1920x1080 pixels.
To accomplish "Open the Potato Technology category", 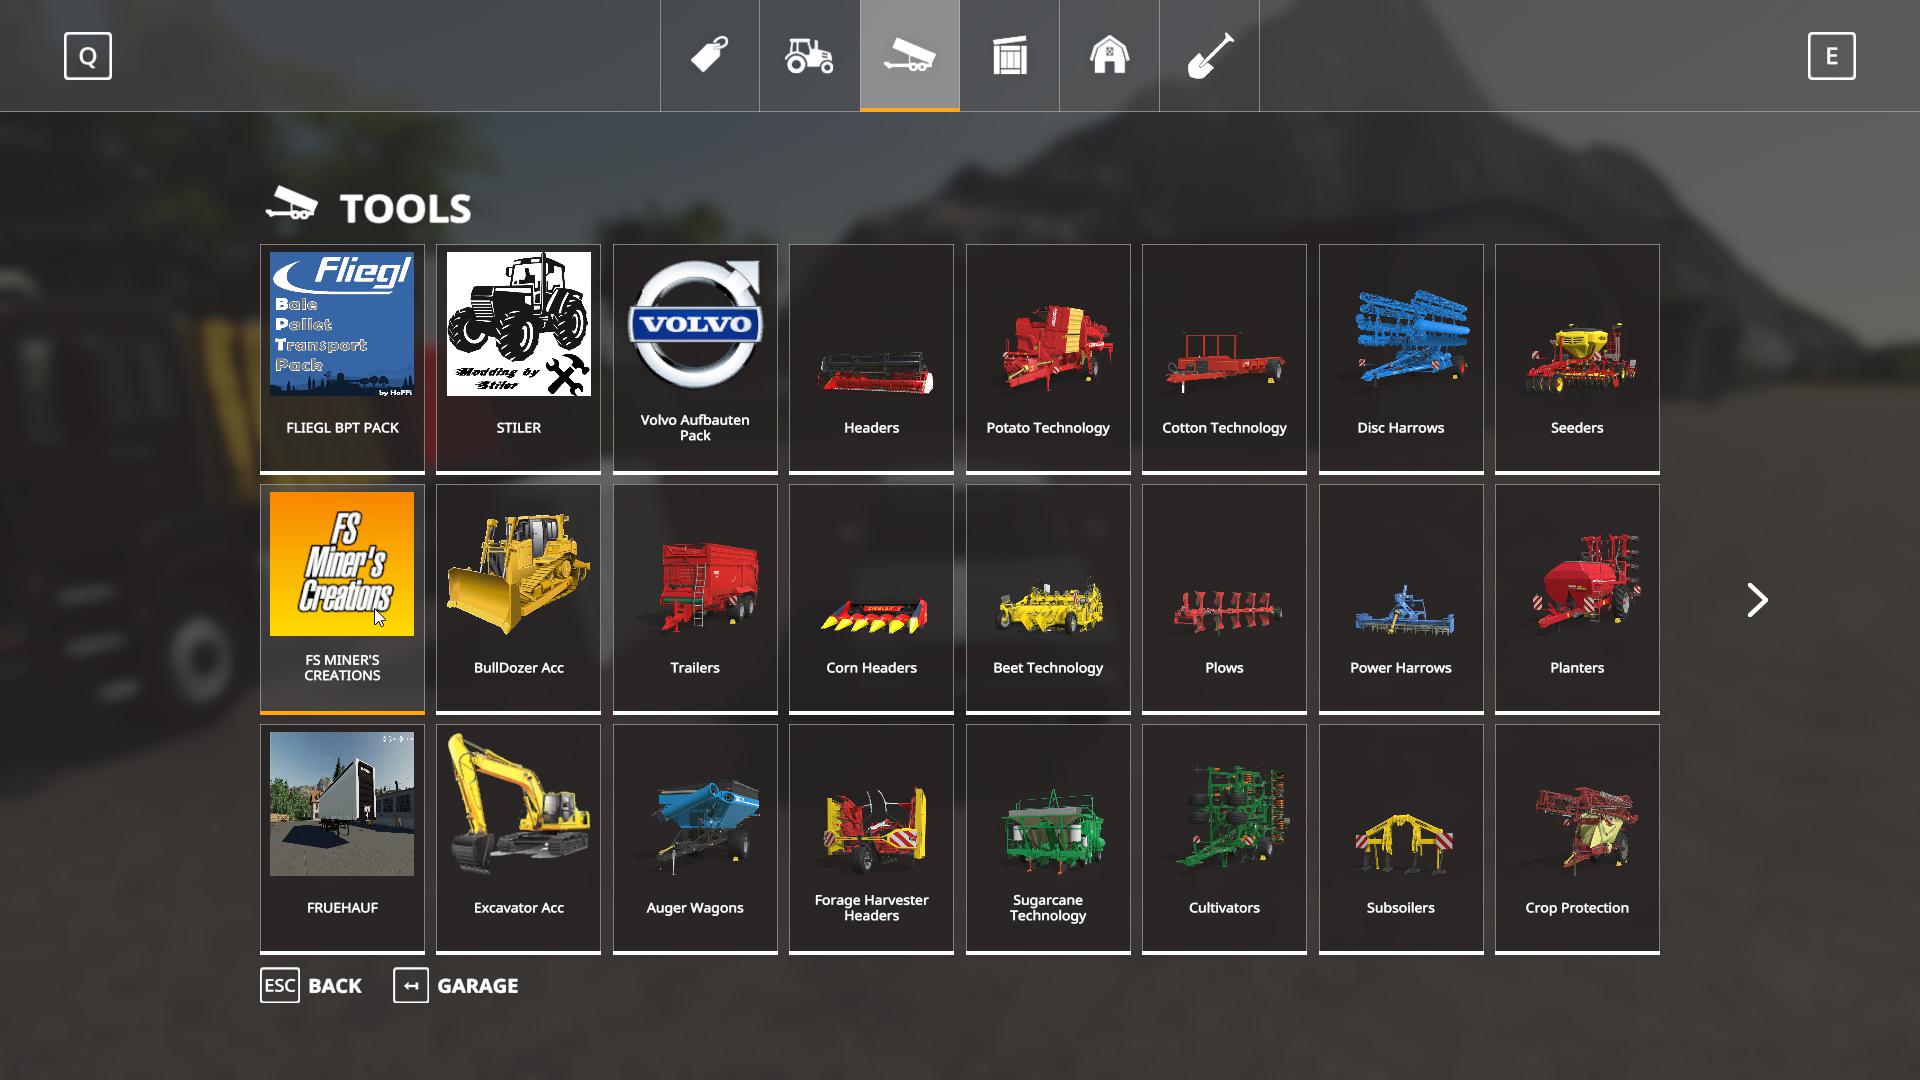I will [x=1047, y=357].
